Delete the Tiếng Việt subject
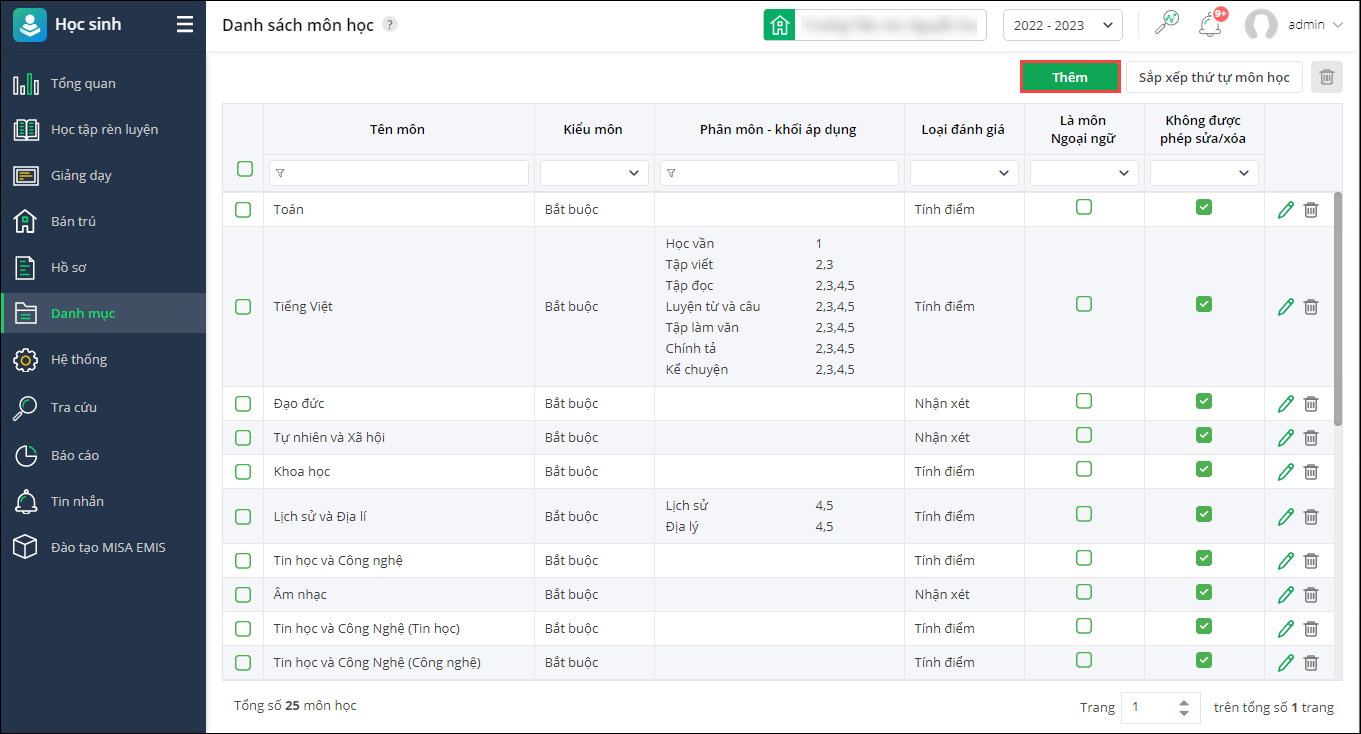The image size is (1361, 734). (1311, 307)
